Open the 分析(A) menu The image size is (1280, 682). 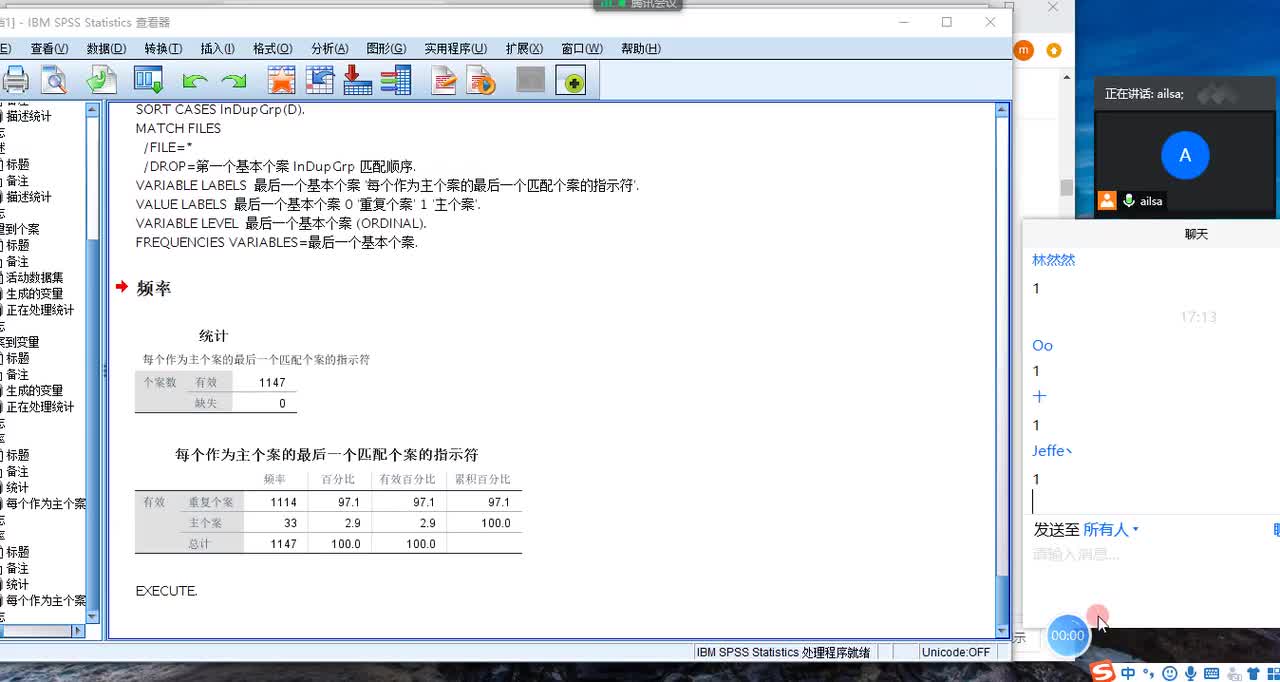[x=329, y=48]
